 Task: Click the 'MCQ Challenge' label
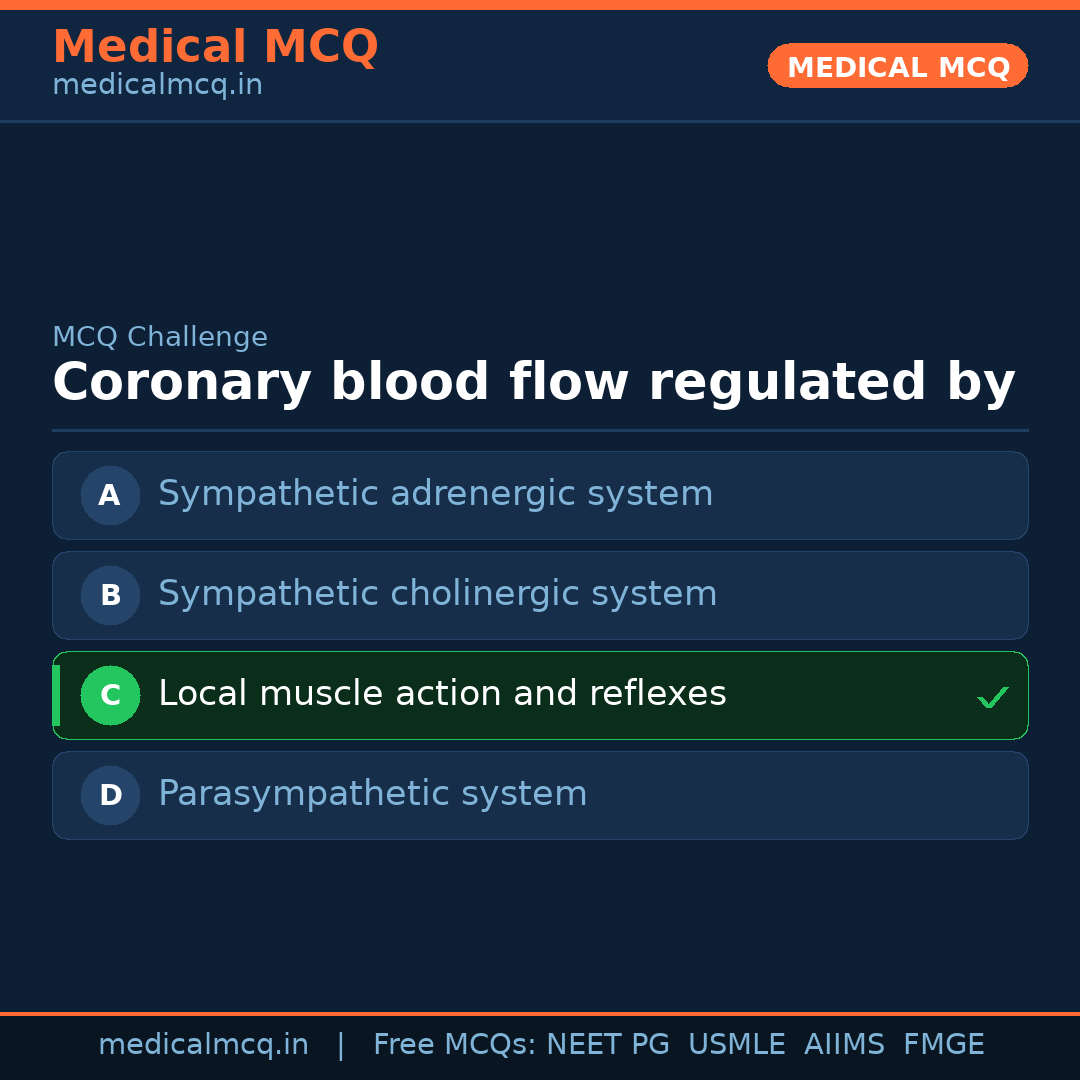click(x=160, y=338)
